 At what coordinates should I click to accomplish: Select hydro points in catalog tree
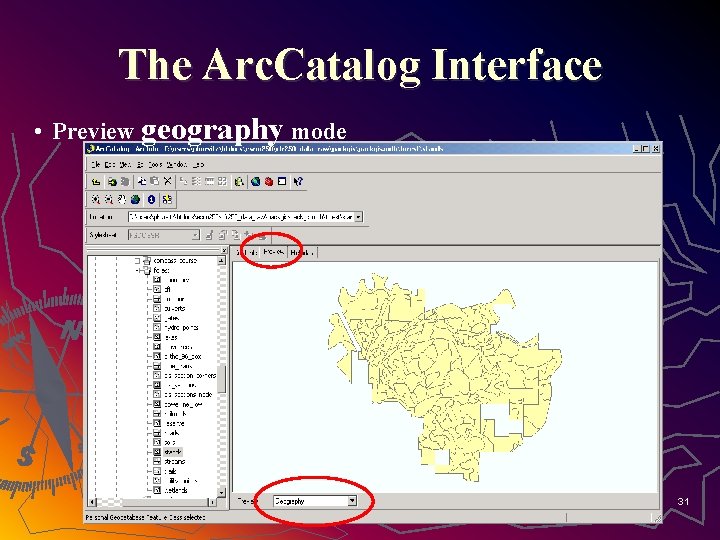pos(181,327)
